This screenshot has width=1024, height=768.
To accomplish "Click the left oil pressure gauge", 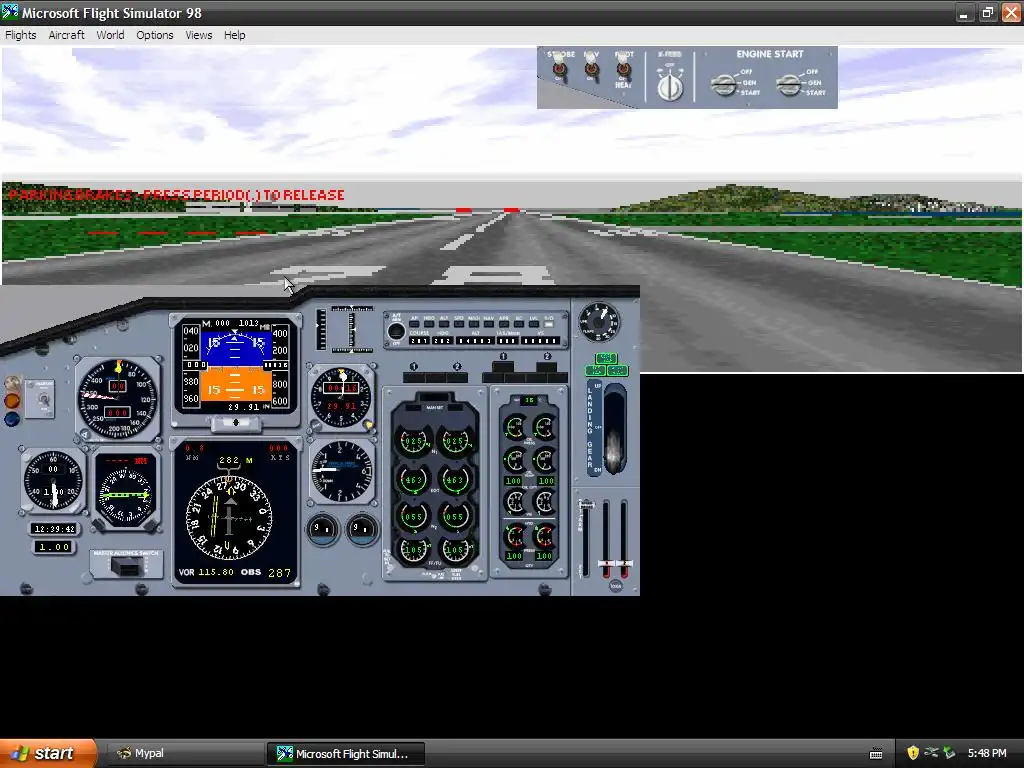I will click(x=515, y=428).
